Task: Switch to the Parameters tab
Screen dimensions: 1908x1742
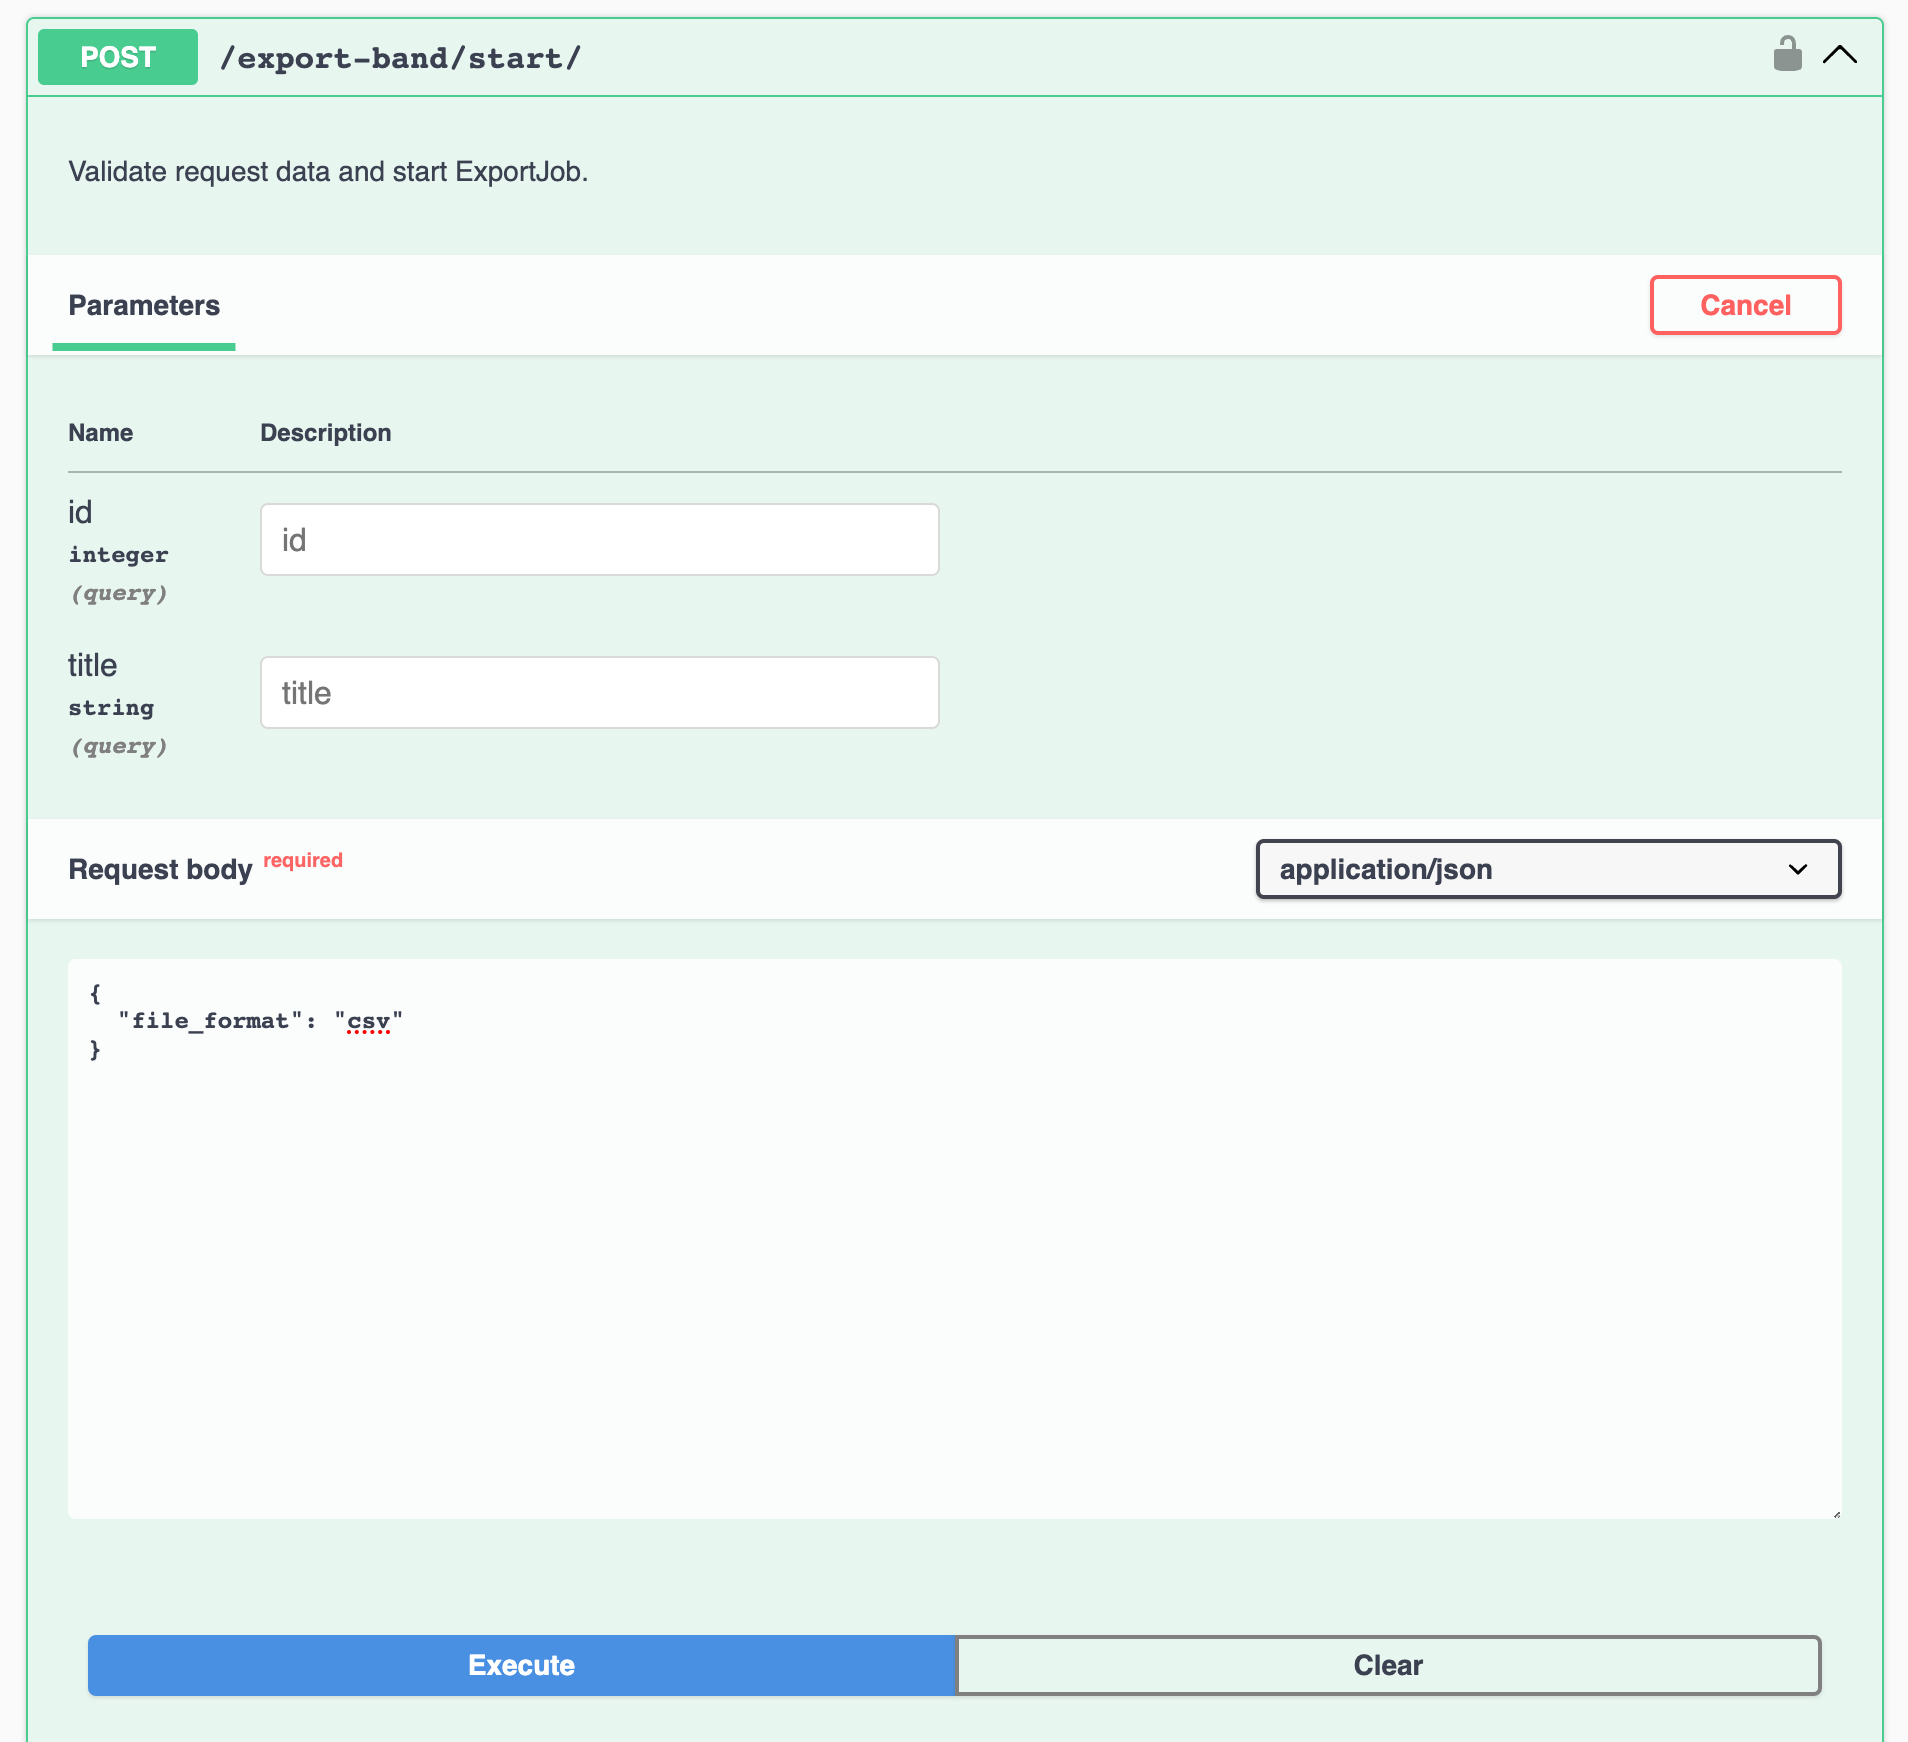Action: click(x=143, y=306)
